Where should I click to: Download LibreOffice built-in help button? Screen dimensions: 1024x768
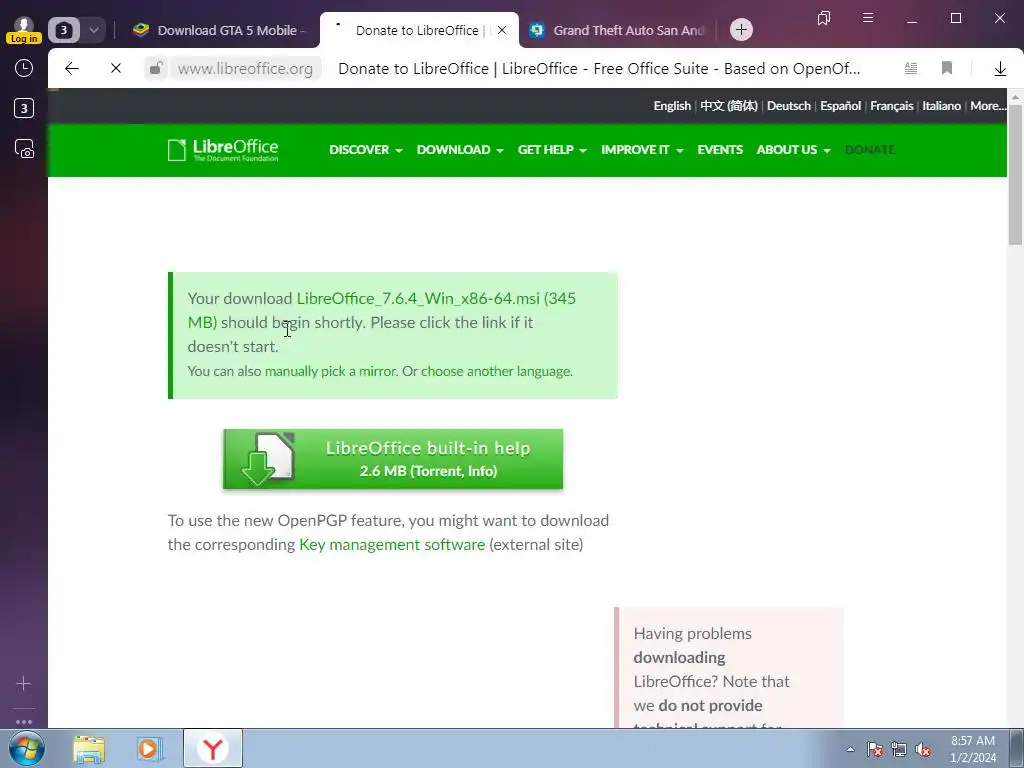tap(392, 459)
